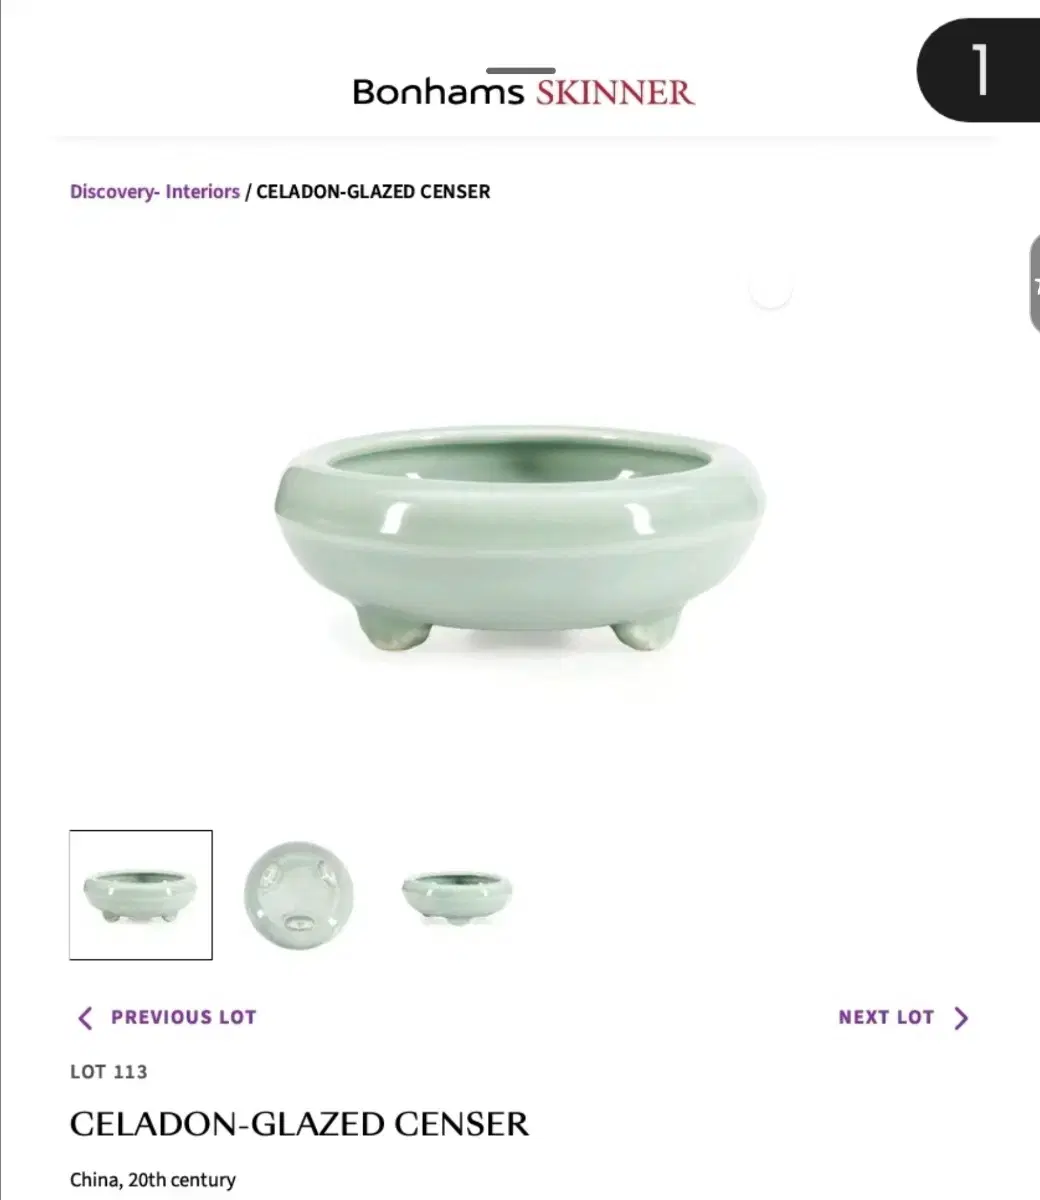Click the CELADON-GLAZED CENSER breadcrumb text
The height and width of the screenshot is (1200, 1040).
[x=373, y=191]
